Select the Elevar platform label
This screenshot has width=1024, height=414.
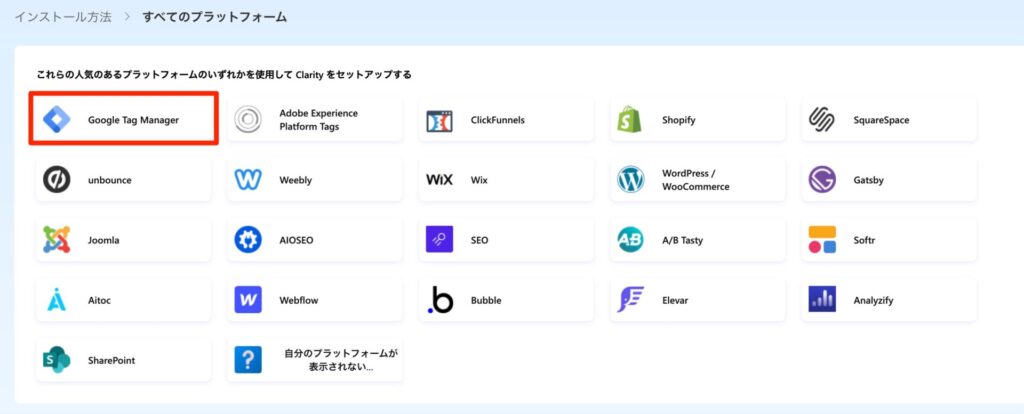tap(675, 300)
